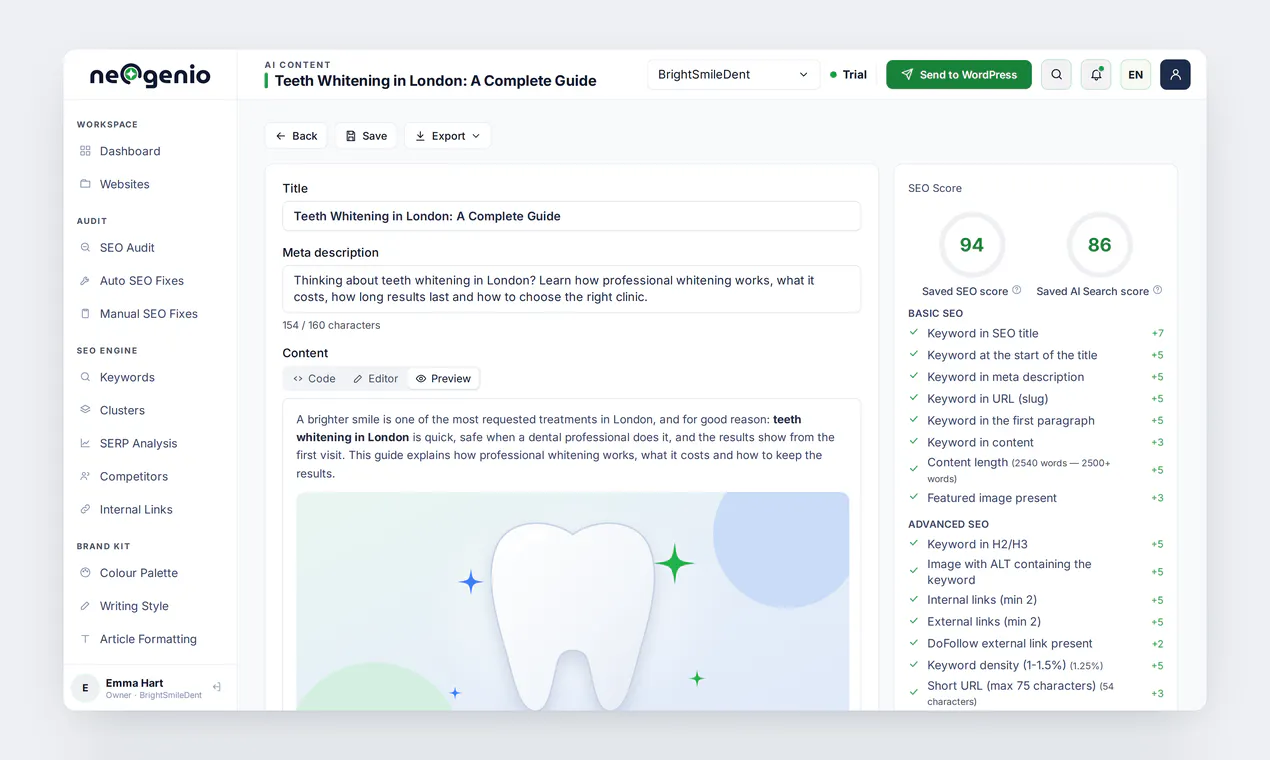Click the Manual SEO Fixes clipboard icon

85,313
